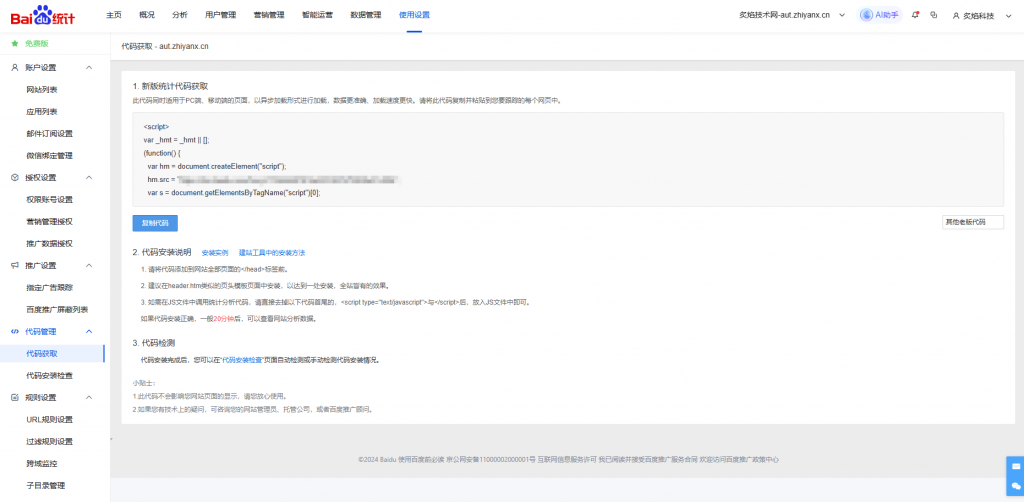Click the 复制代码 button
The image size is (1024, 502).
pos(155,223)
